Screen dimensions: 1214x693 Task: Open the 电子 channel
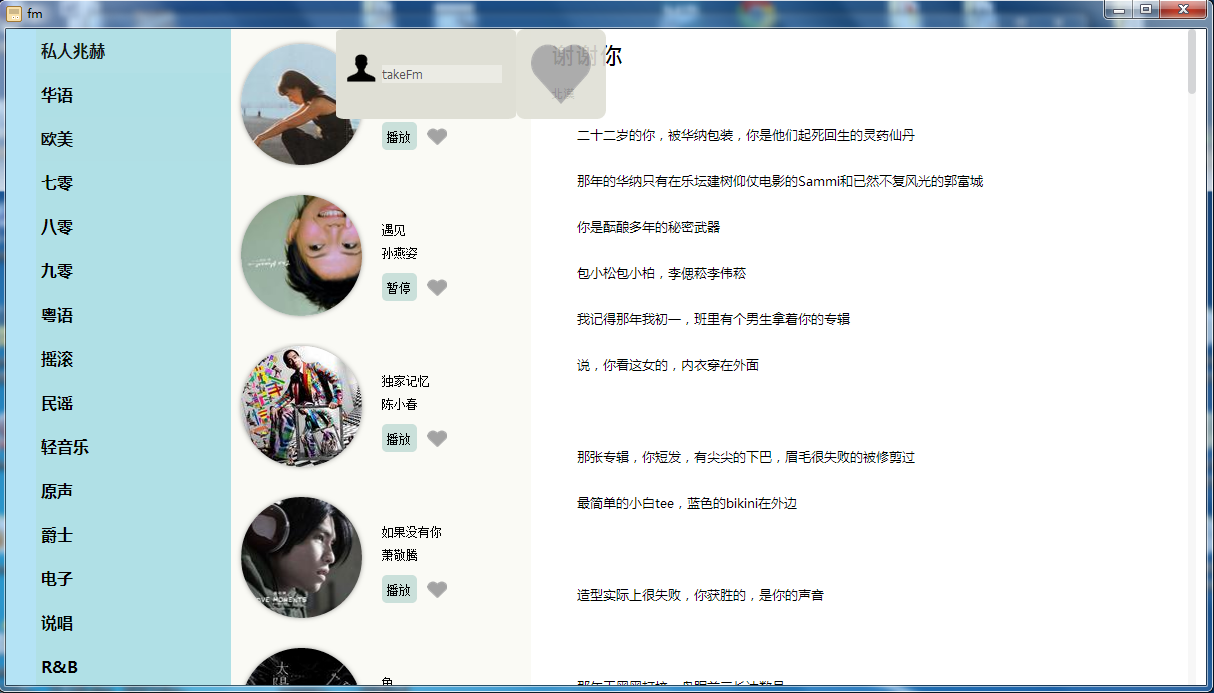[57, 579]
